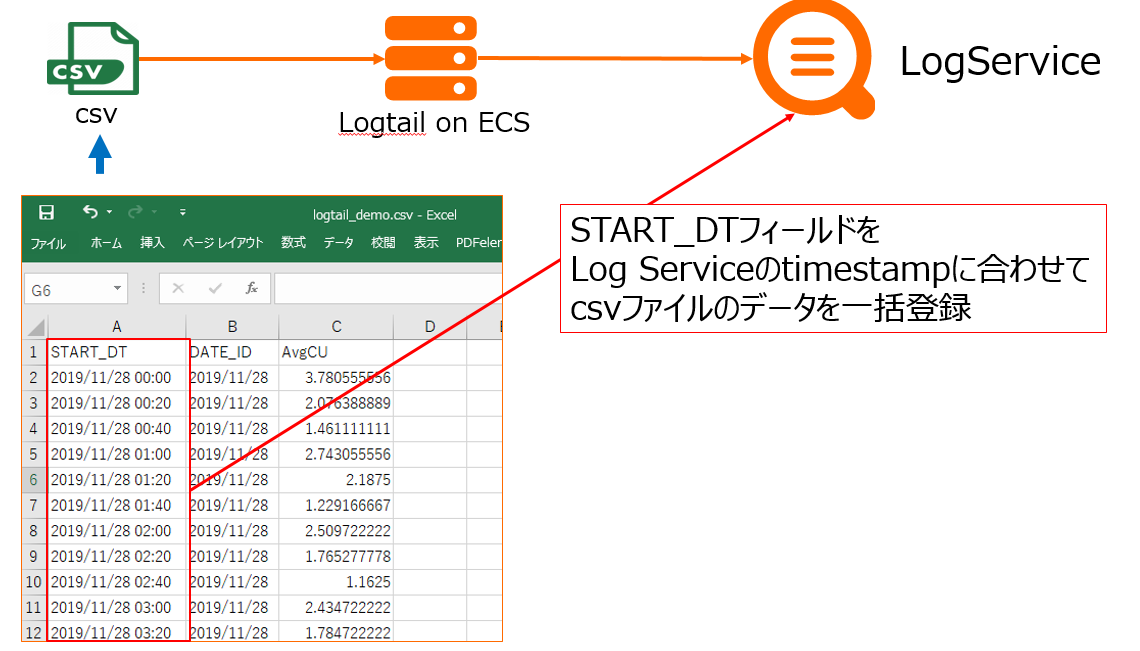Switch to the ページ レイアウト tab
Image resolution: width=1140 pixels, height=651 pixels.
(x=222, y=243)
